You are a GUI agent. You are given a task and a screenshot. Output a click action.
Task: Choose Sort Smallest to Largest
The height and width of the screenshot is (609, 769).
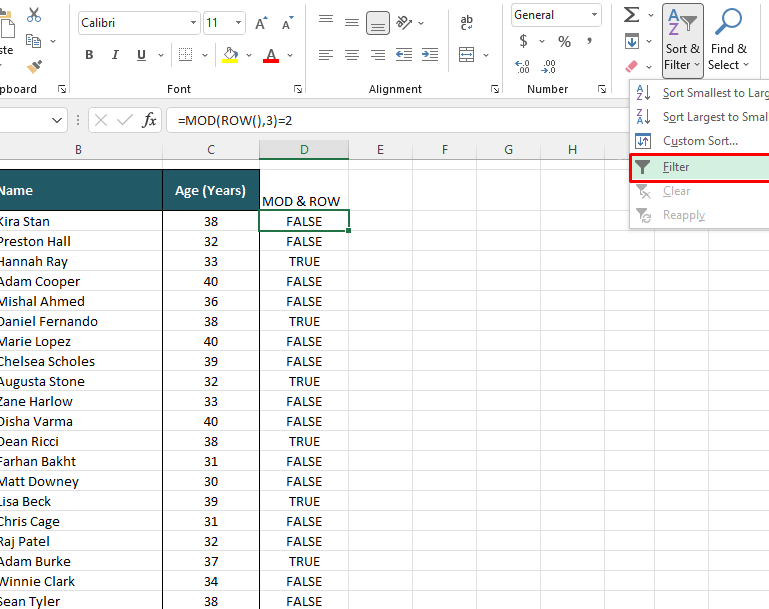tap(700, 93)
